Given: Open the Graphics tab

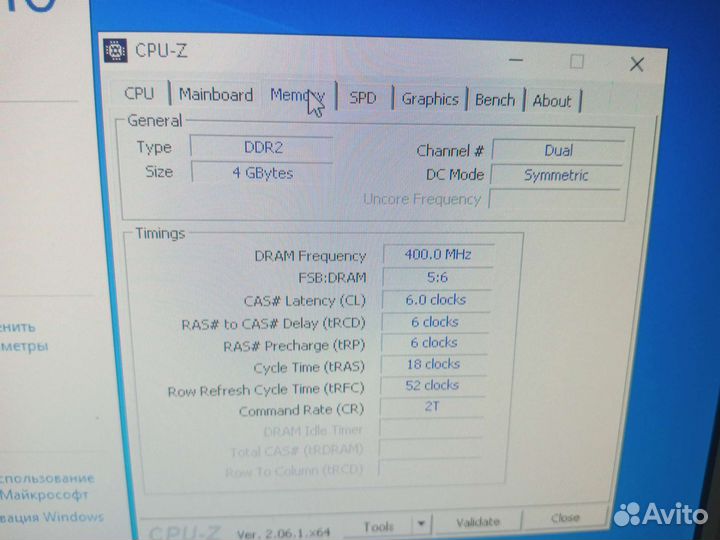Looking at the screenshot, I should pyautogui.click(x=429, y=99).
